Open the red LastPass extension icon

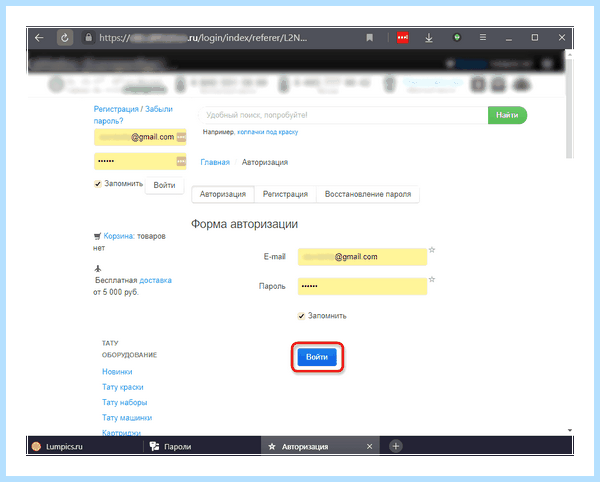click(403, 37)
